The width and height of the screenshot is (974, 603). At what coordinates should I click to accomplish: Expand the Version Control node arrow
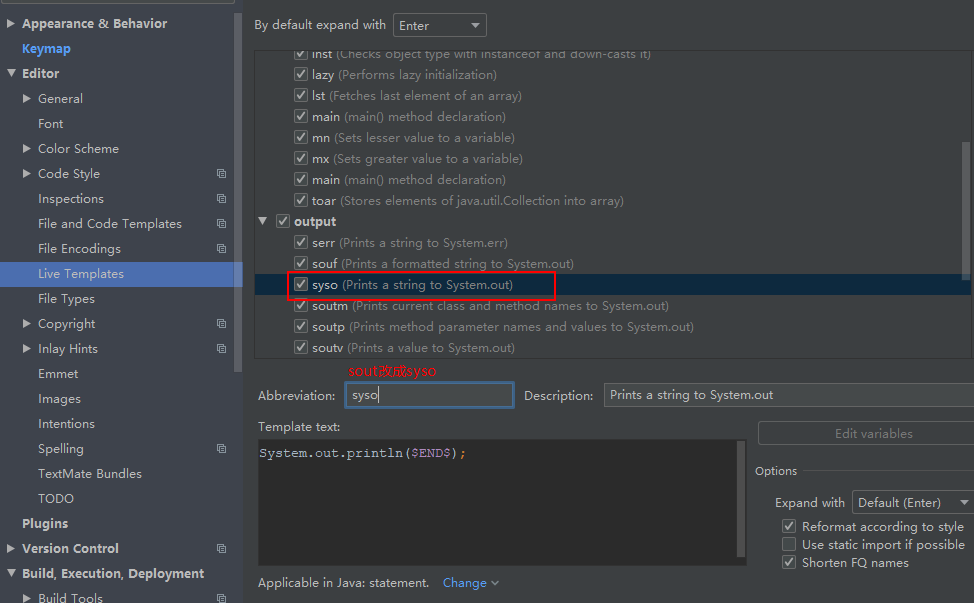[11, 548]
